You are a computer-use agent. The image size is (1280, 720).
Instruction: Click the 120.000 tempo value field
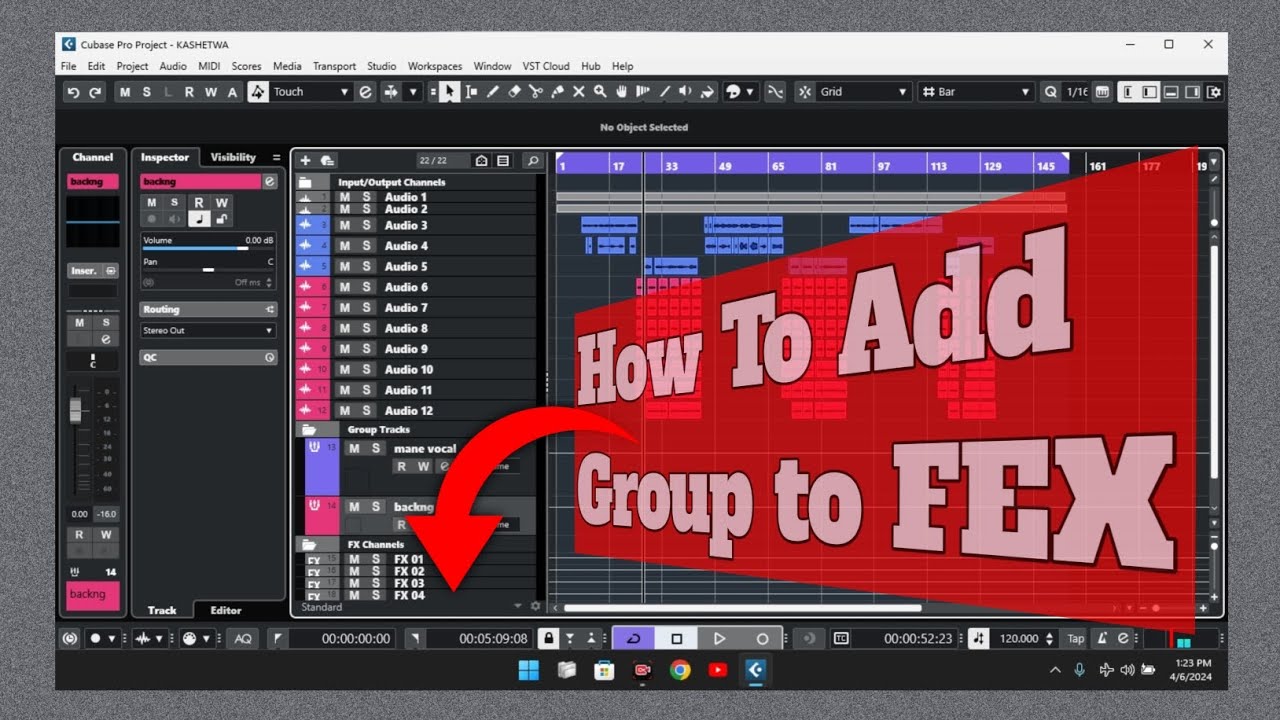[1019, 638]
